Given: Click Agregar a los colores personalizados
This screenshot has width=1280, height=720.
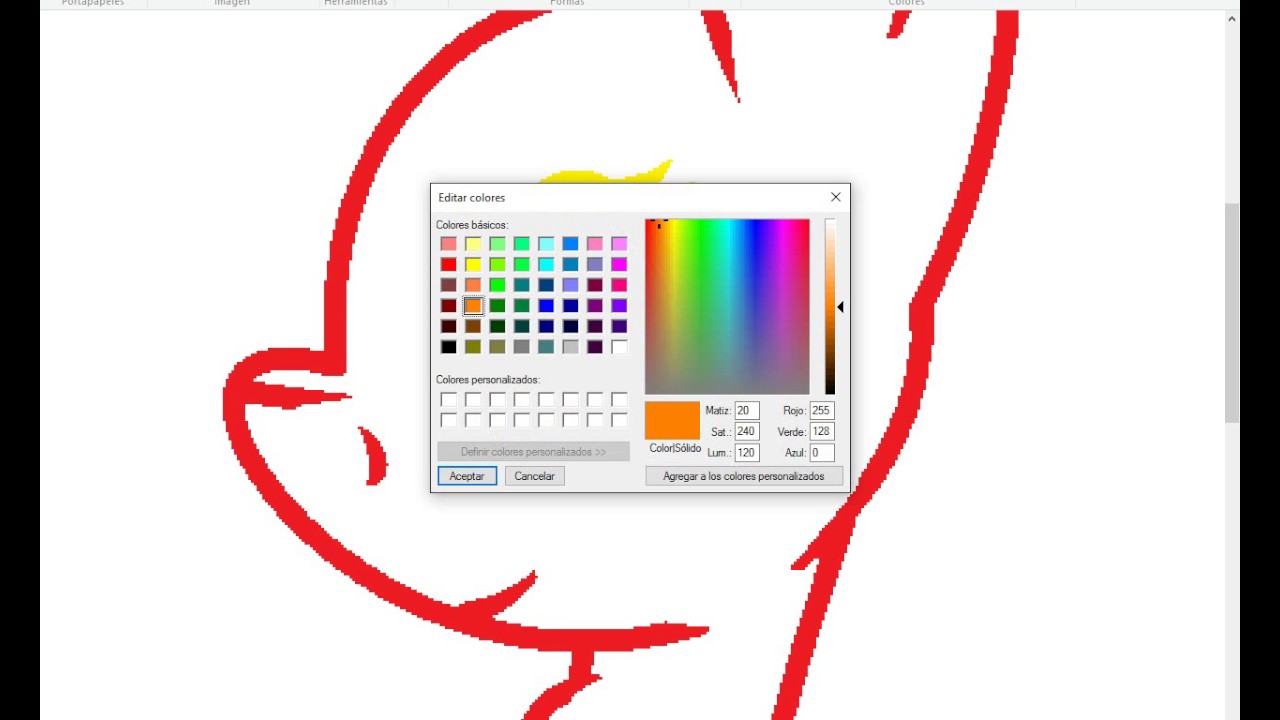Looking at the screenshot, I should tap(744, 476).
